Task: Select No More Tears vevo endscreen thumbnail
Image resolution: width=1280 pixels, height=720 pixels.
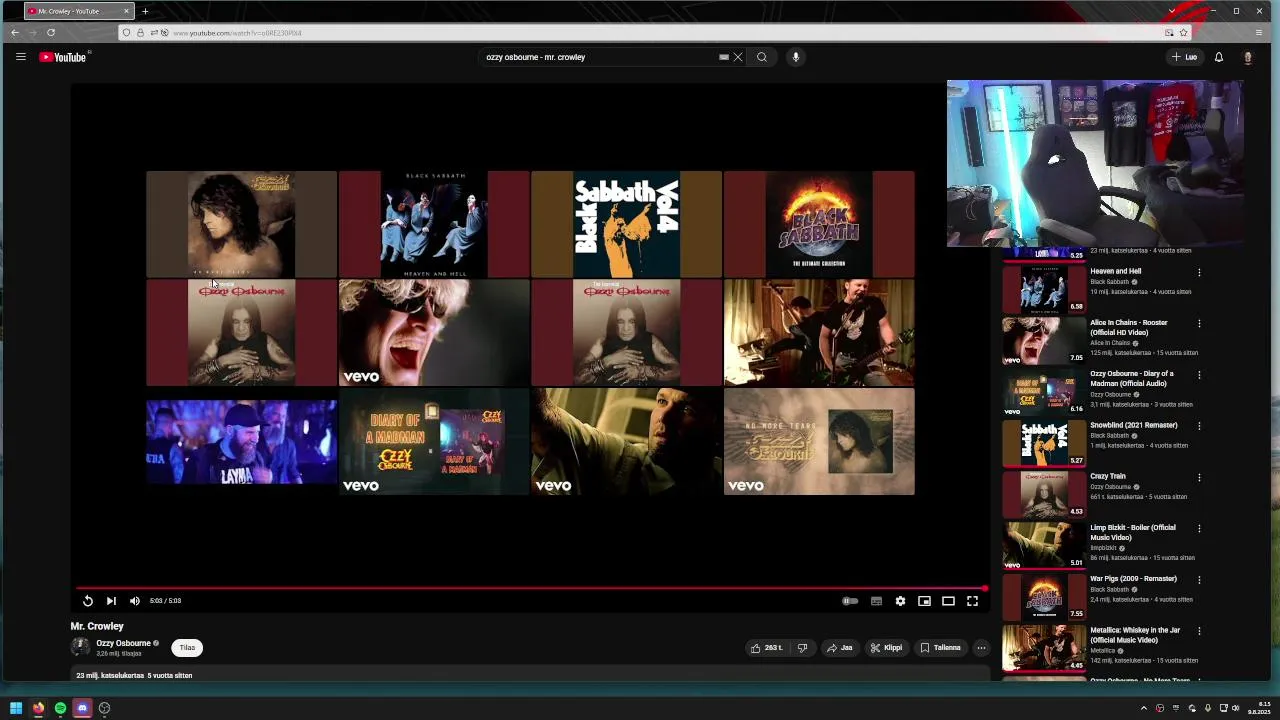Action: [819, 441]
